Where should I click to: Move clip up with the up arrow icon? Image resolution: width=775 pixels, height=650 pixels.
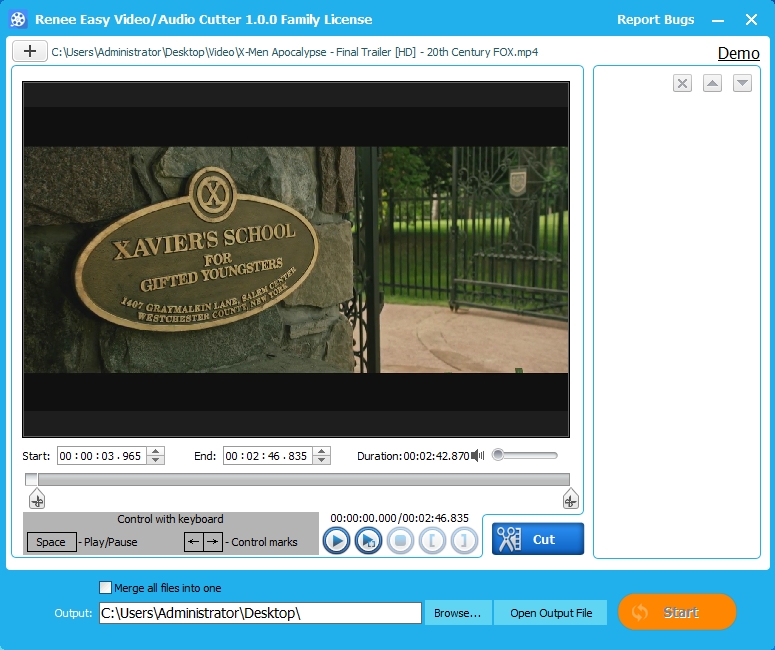click(x=712, y=84)
